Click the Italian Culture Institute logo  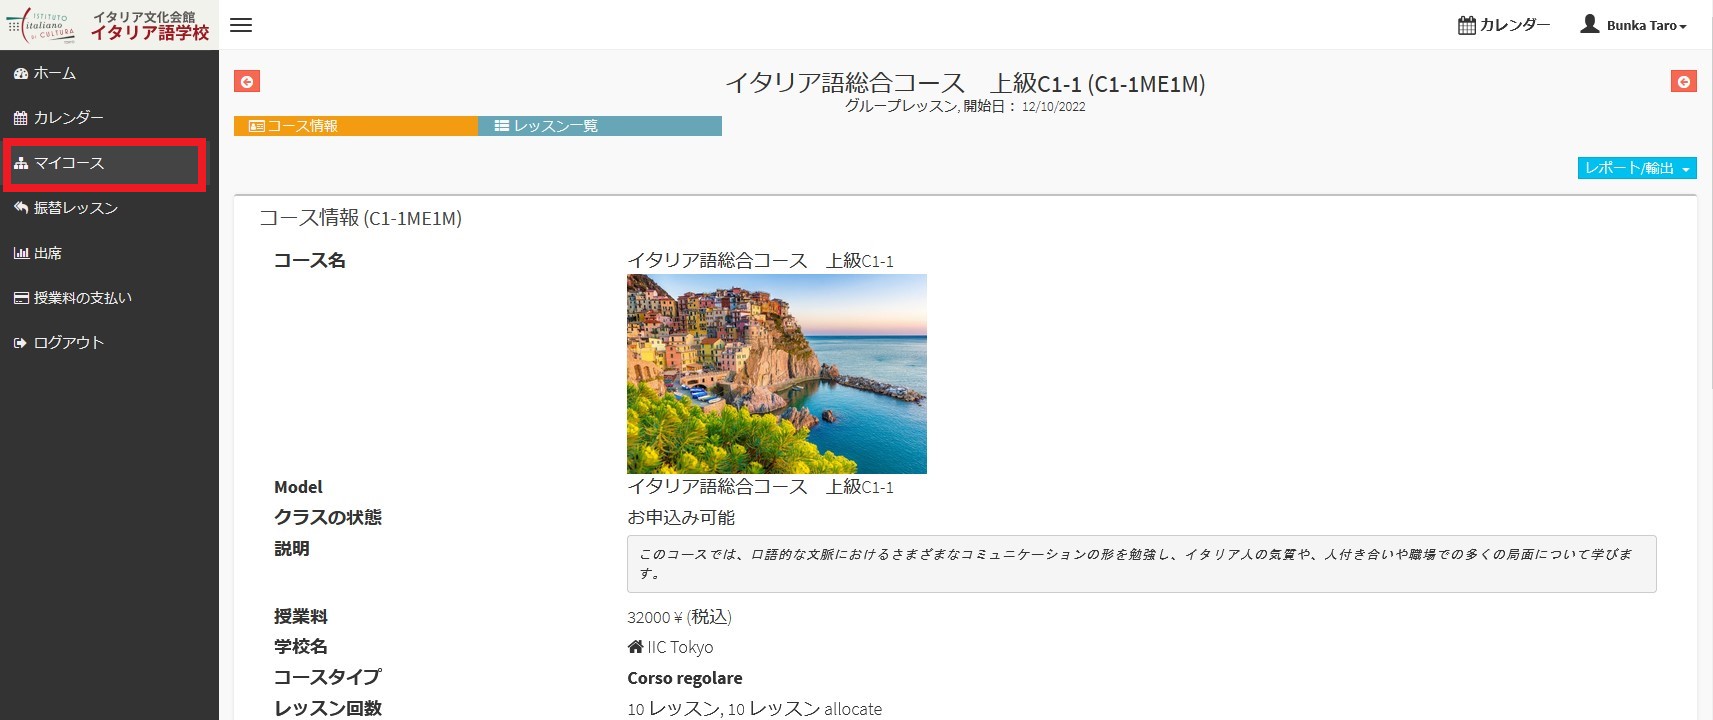(x=108, y=25)
